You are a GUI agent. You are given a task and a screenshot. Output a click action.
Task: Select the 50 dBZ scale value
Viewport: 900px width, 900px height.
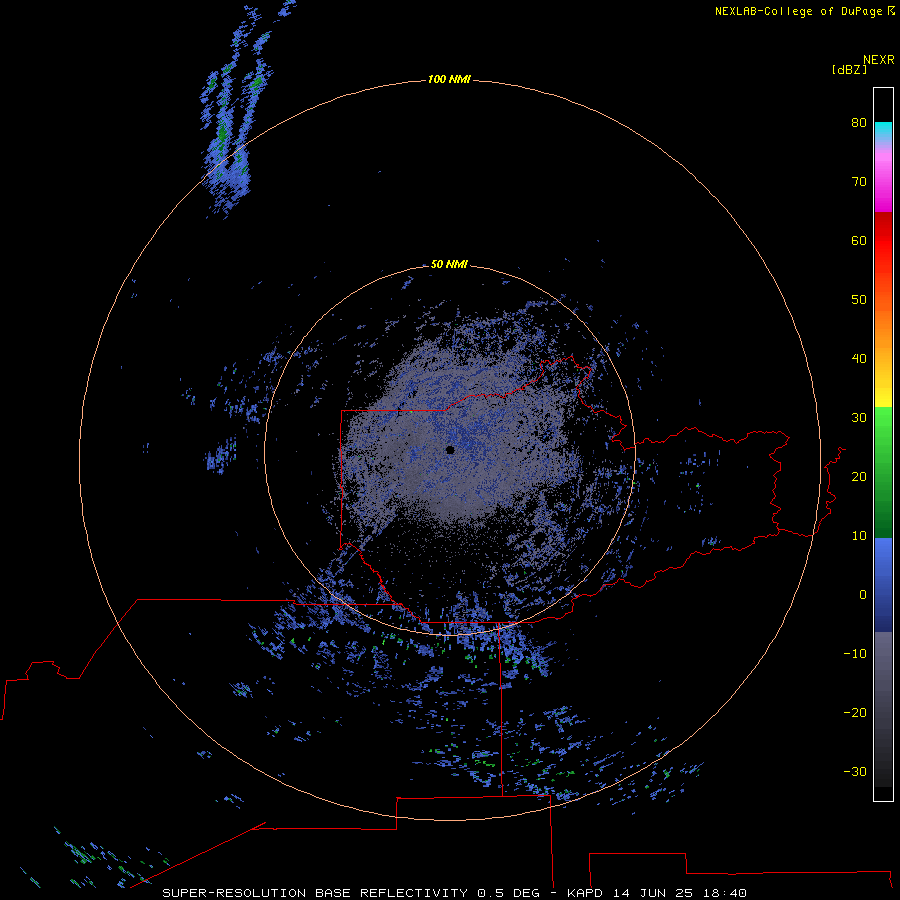859,300
